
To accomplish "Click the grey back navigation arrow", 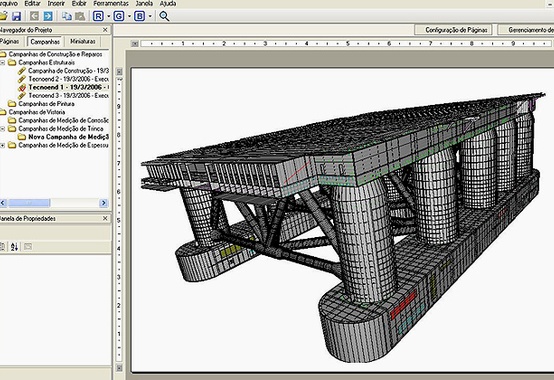I will click(34, 16).
